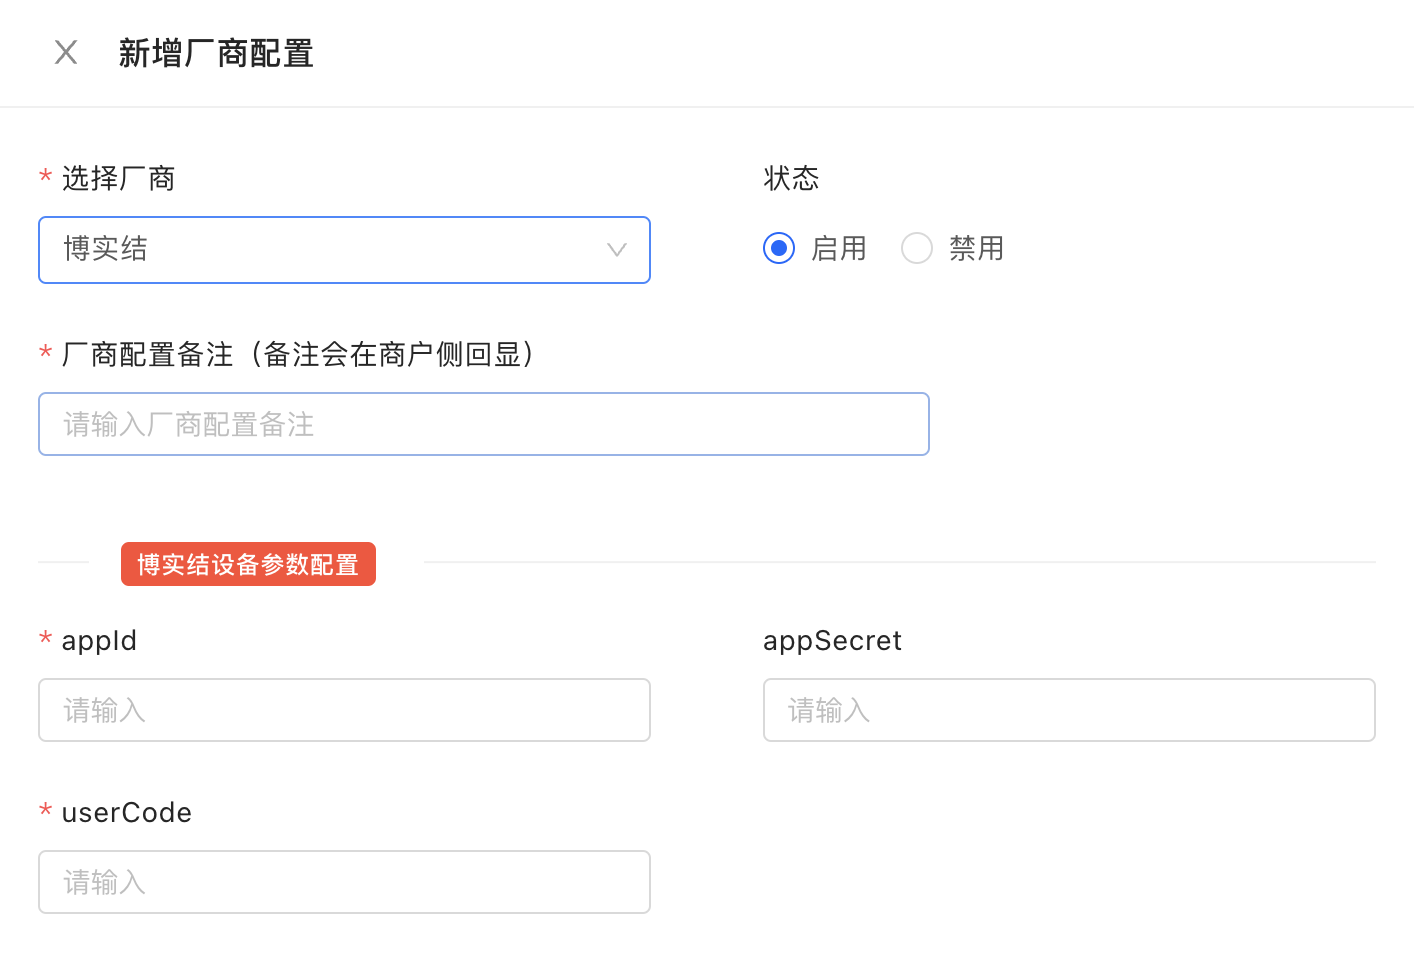
Task: Click the 请输入厂商配置备注 input field
Action: 483,424
